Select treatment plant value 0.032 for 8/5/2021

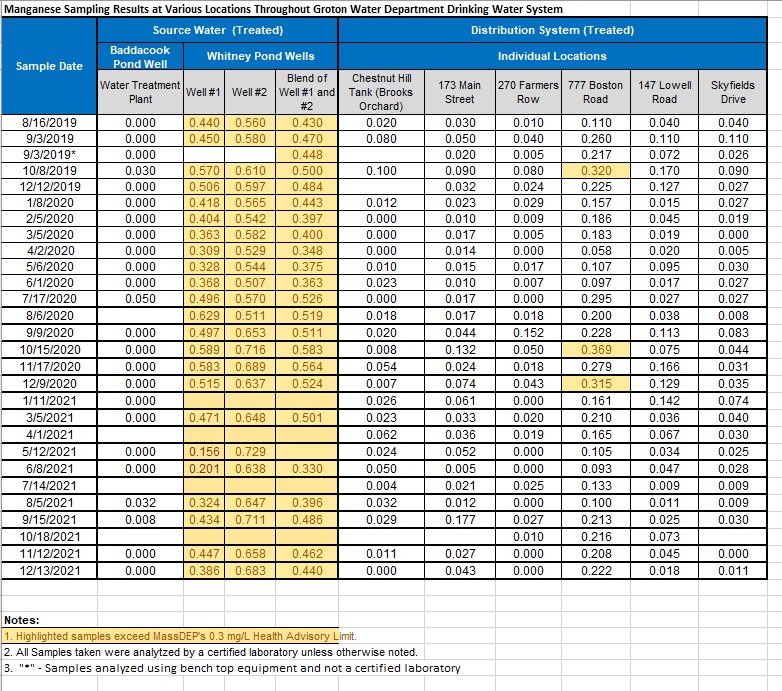coord(140,503)
